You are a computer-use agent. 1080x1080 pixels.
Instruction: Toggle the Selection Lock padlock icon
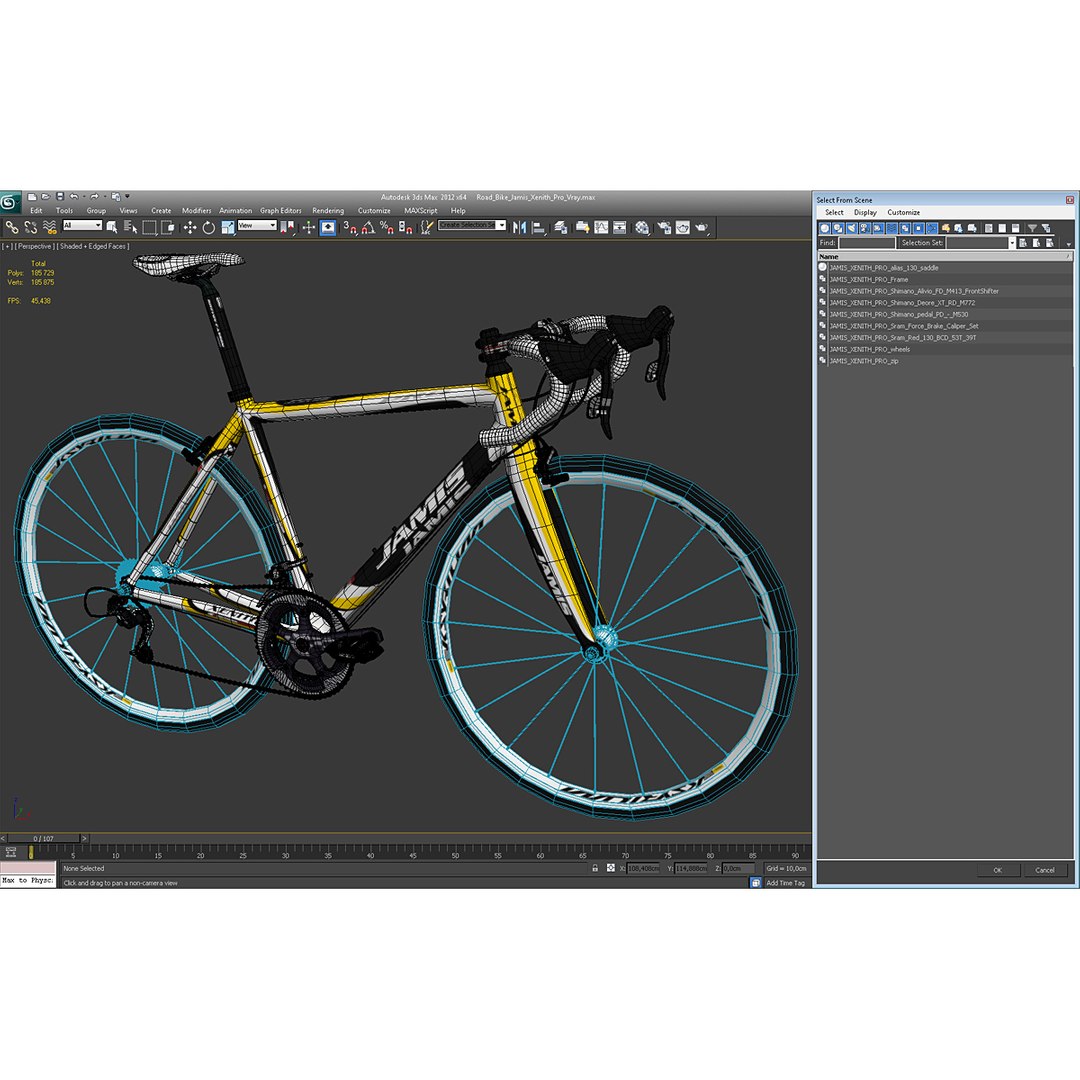pyautogui.click(x=595, y=868)
